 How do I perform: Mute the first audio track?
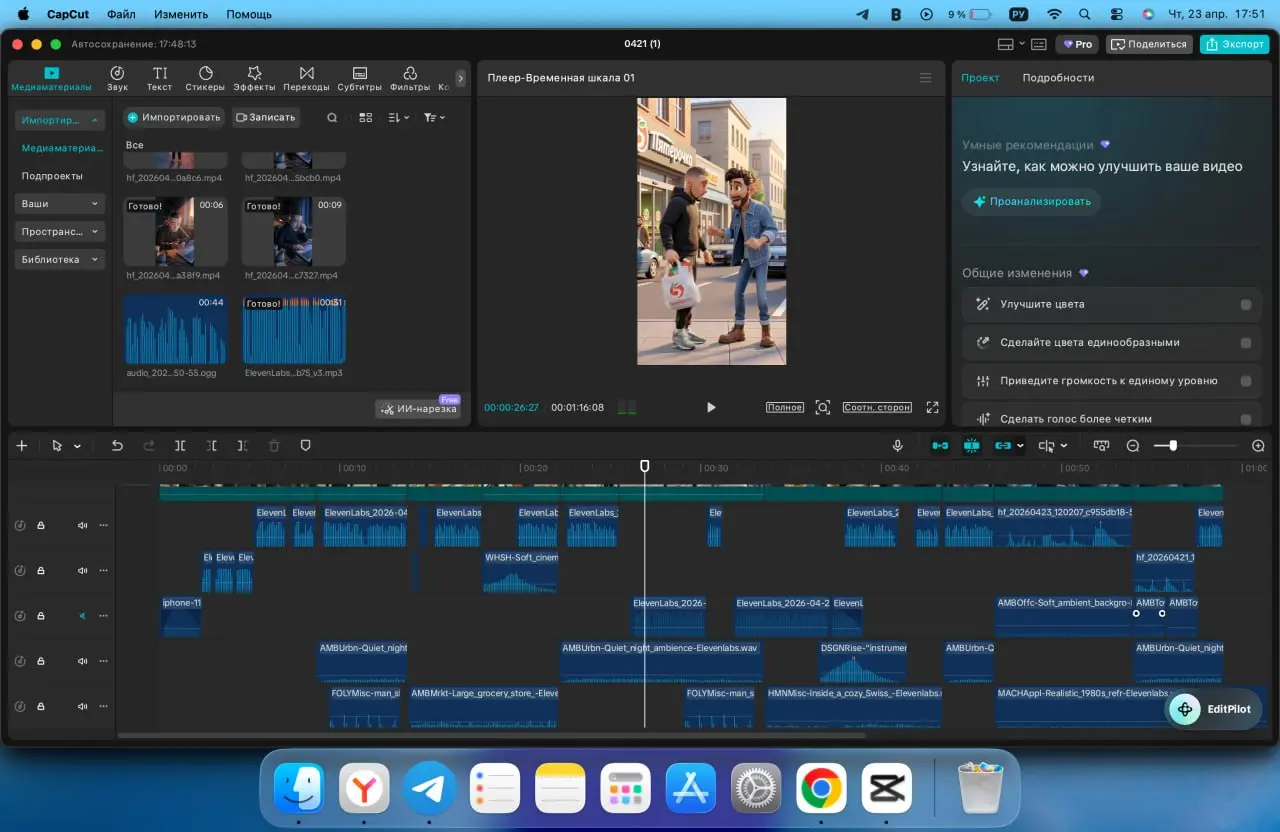tap(83, 525)
